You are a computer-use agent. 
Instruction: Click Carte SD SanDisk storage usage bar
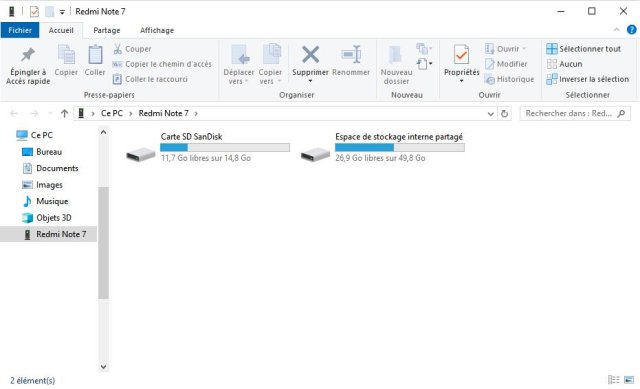click(225, 147)
